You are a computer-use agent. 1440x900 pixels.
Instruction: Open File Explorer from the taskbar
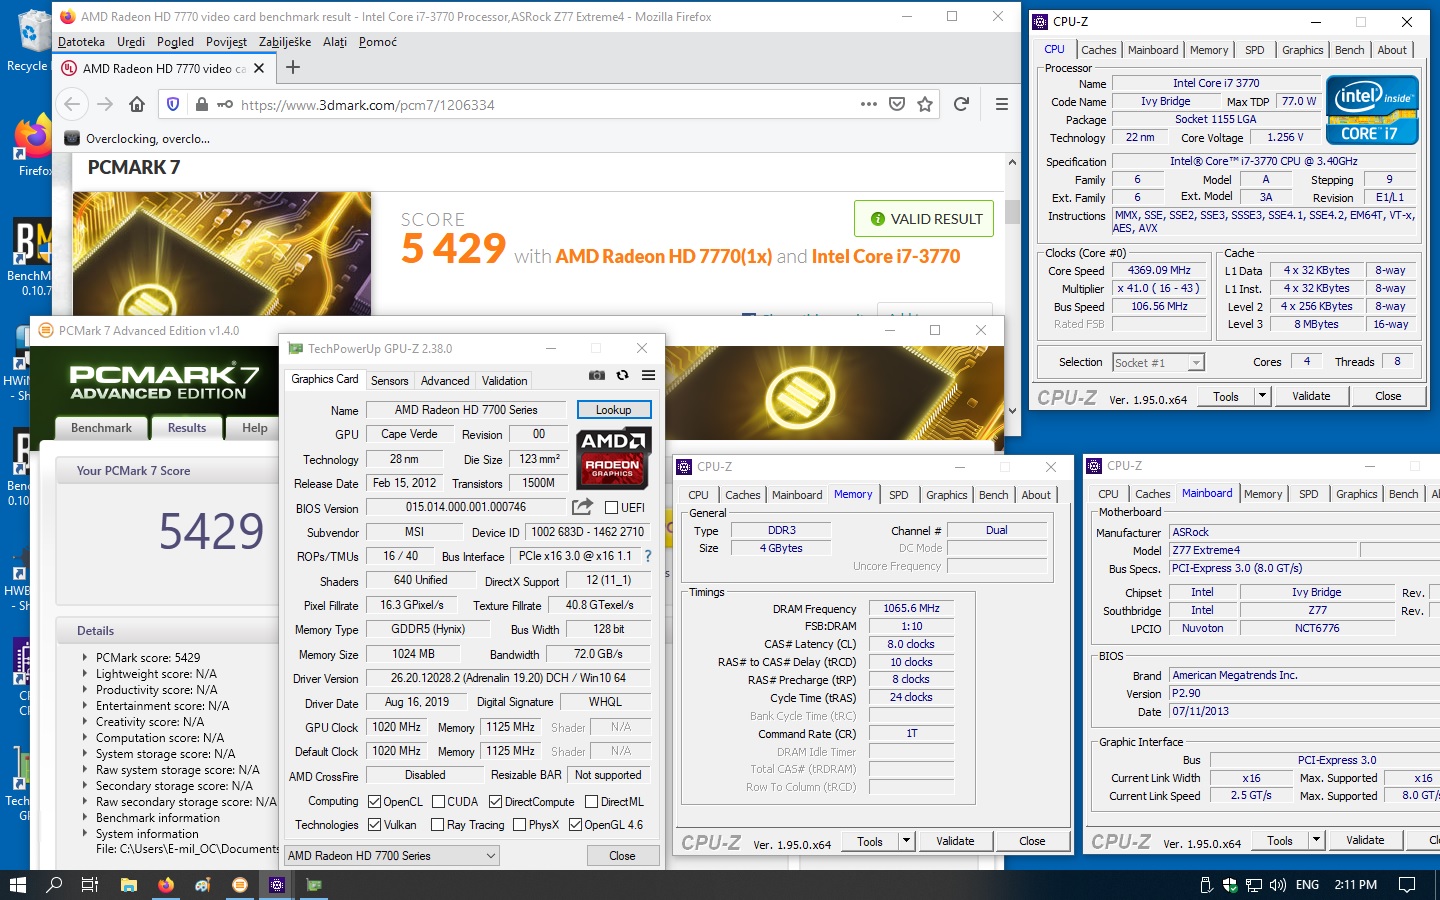pyautogui.click(x=128, y=884)
